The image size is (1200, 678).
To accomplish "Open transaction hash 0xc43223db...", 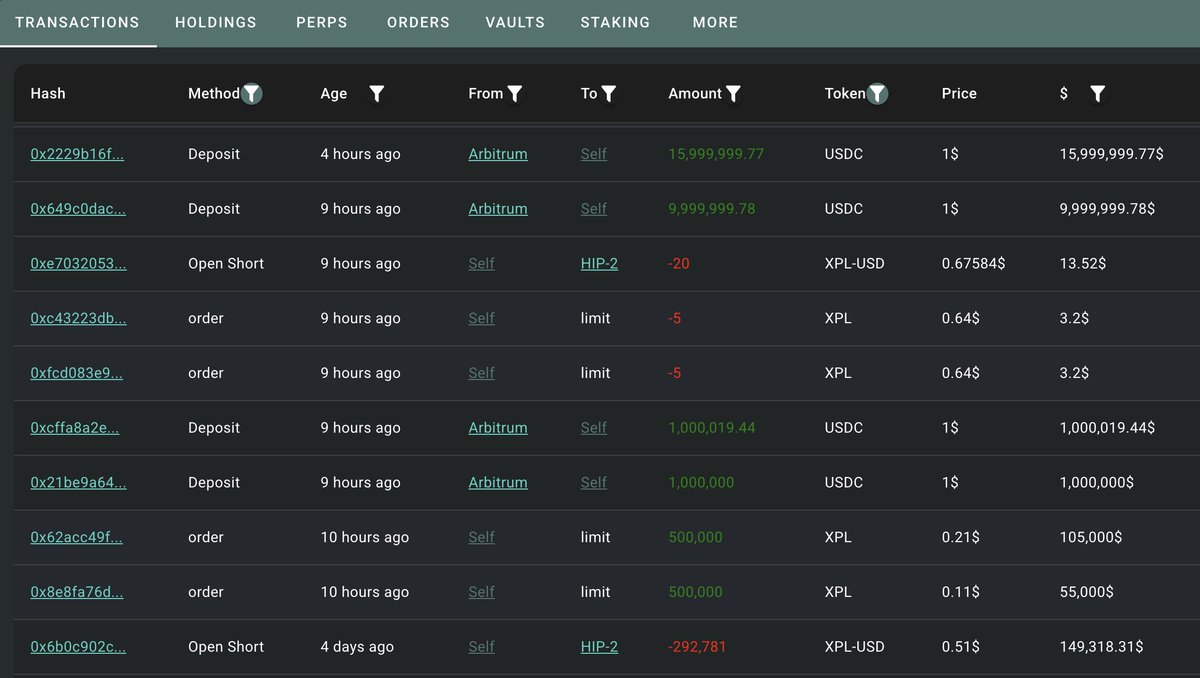I will (79, 318).
